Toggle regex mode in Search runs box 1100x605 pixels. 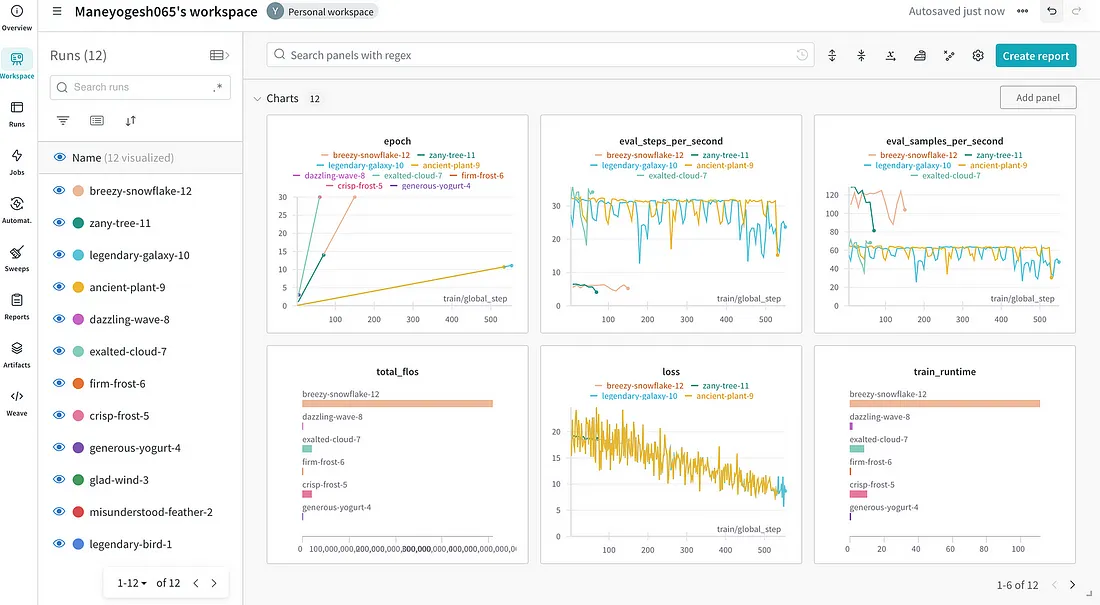(218, 87)
